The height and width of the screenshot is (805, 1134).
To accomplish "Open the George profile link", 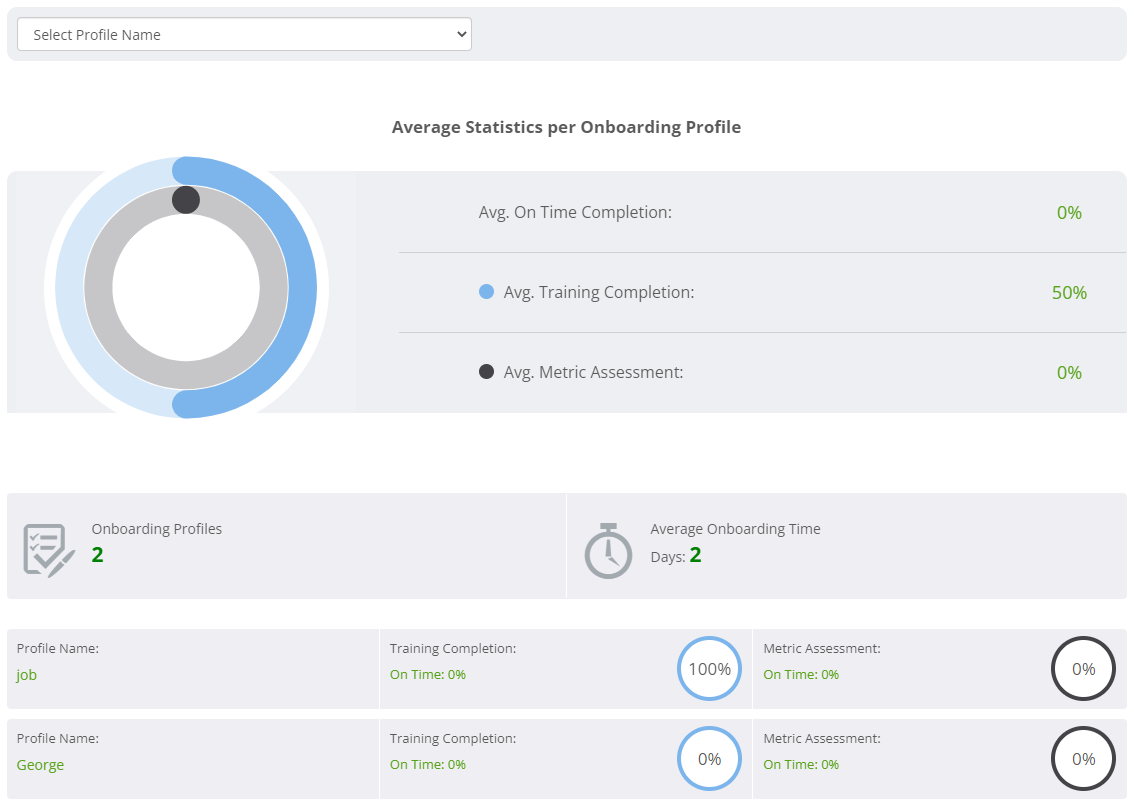I will (x=40, y=764).
